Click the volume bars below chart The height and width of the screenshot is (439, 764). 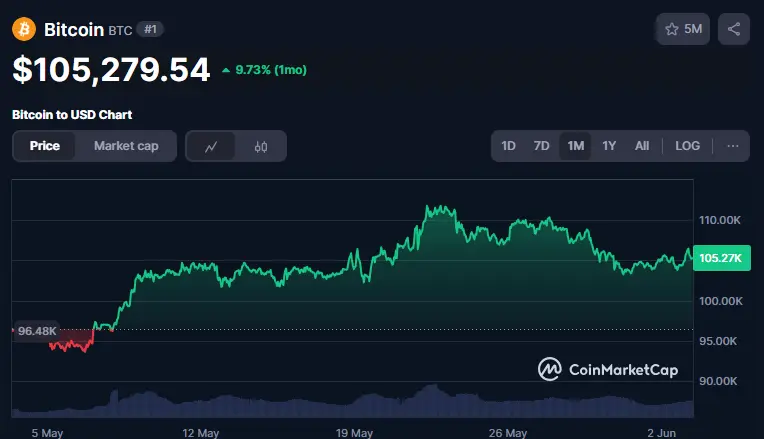[x=352, y=403]
